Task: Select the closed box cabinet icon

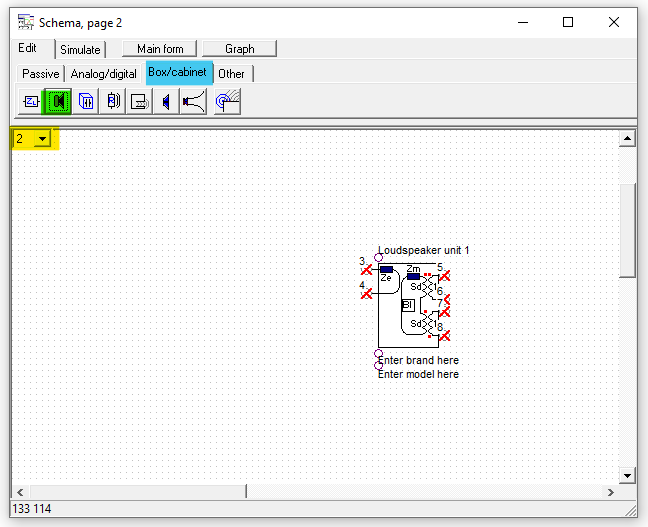Action: click(x=86, y=101)
